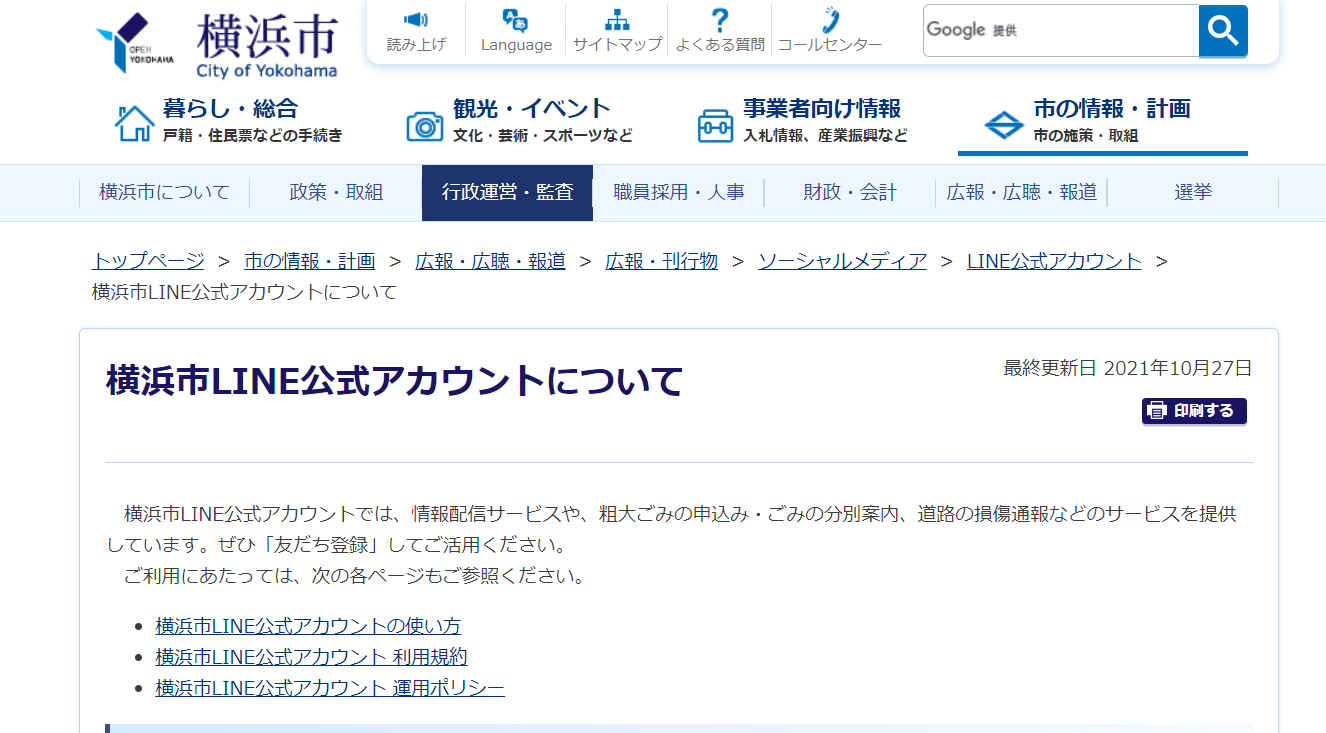Viewport: 1326px width, 733px height.
Task: Select the 職員採用・人事 tab
Action: click(x=679, y=193)
